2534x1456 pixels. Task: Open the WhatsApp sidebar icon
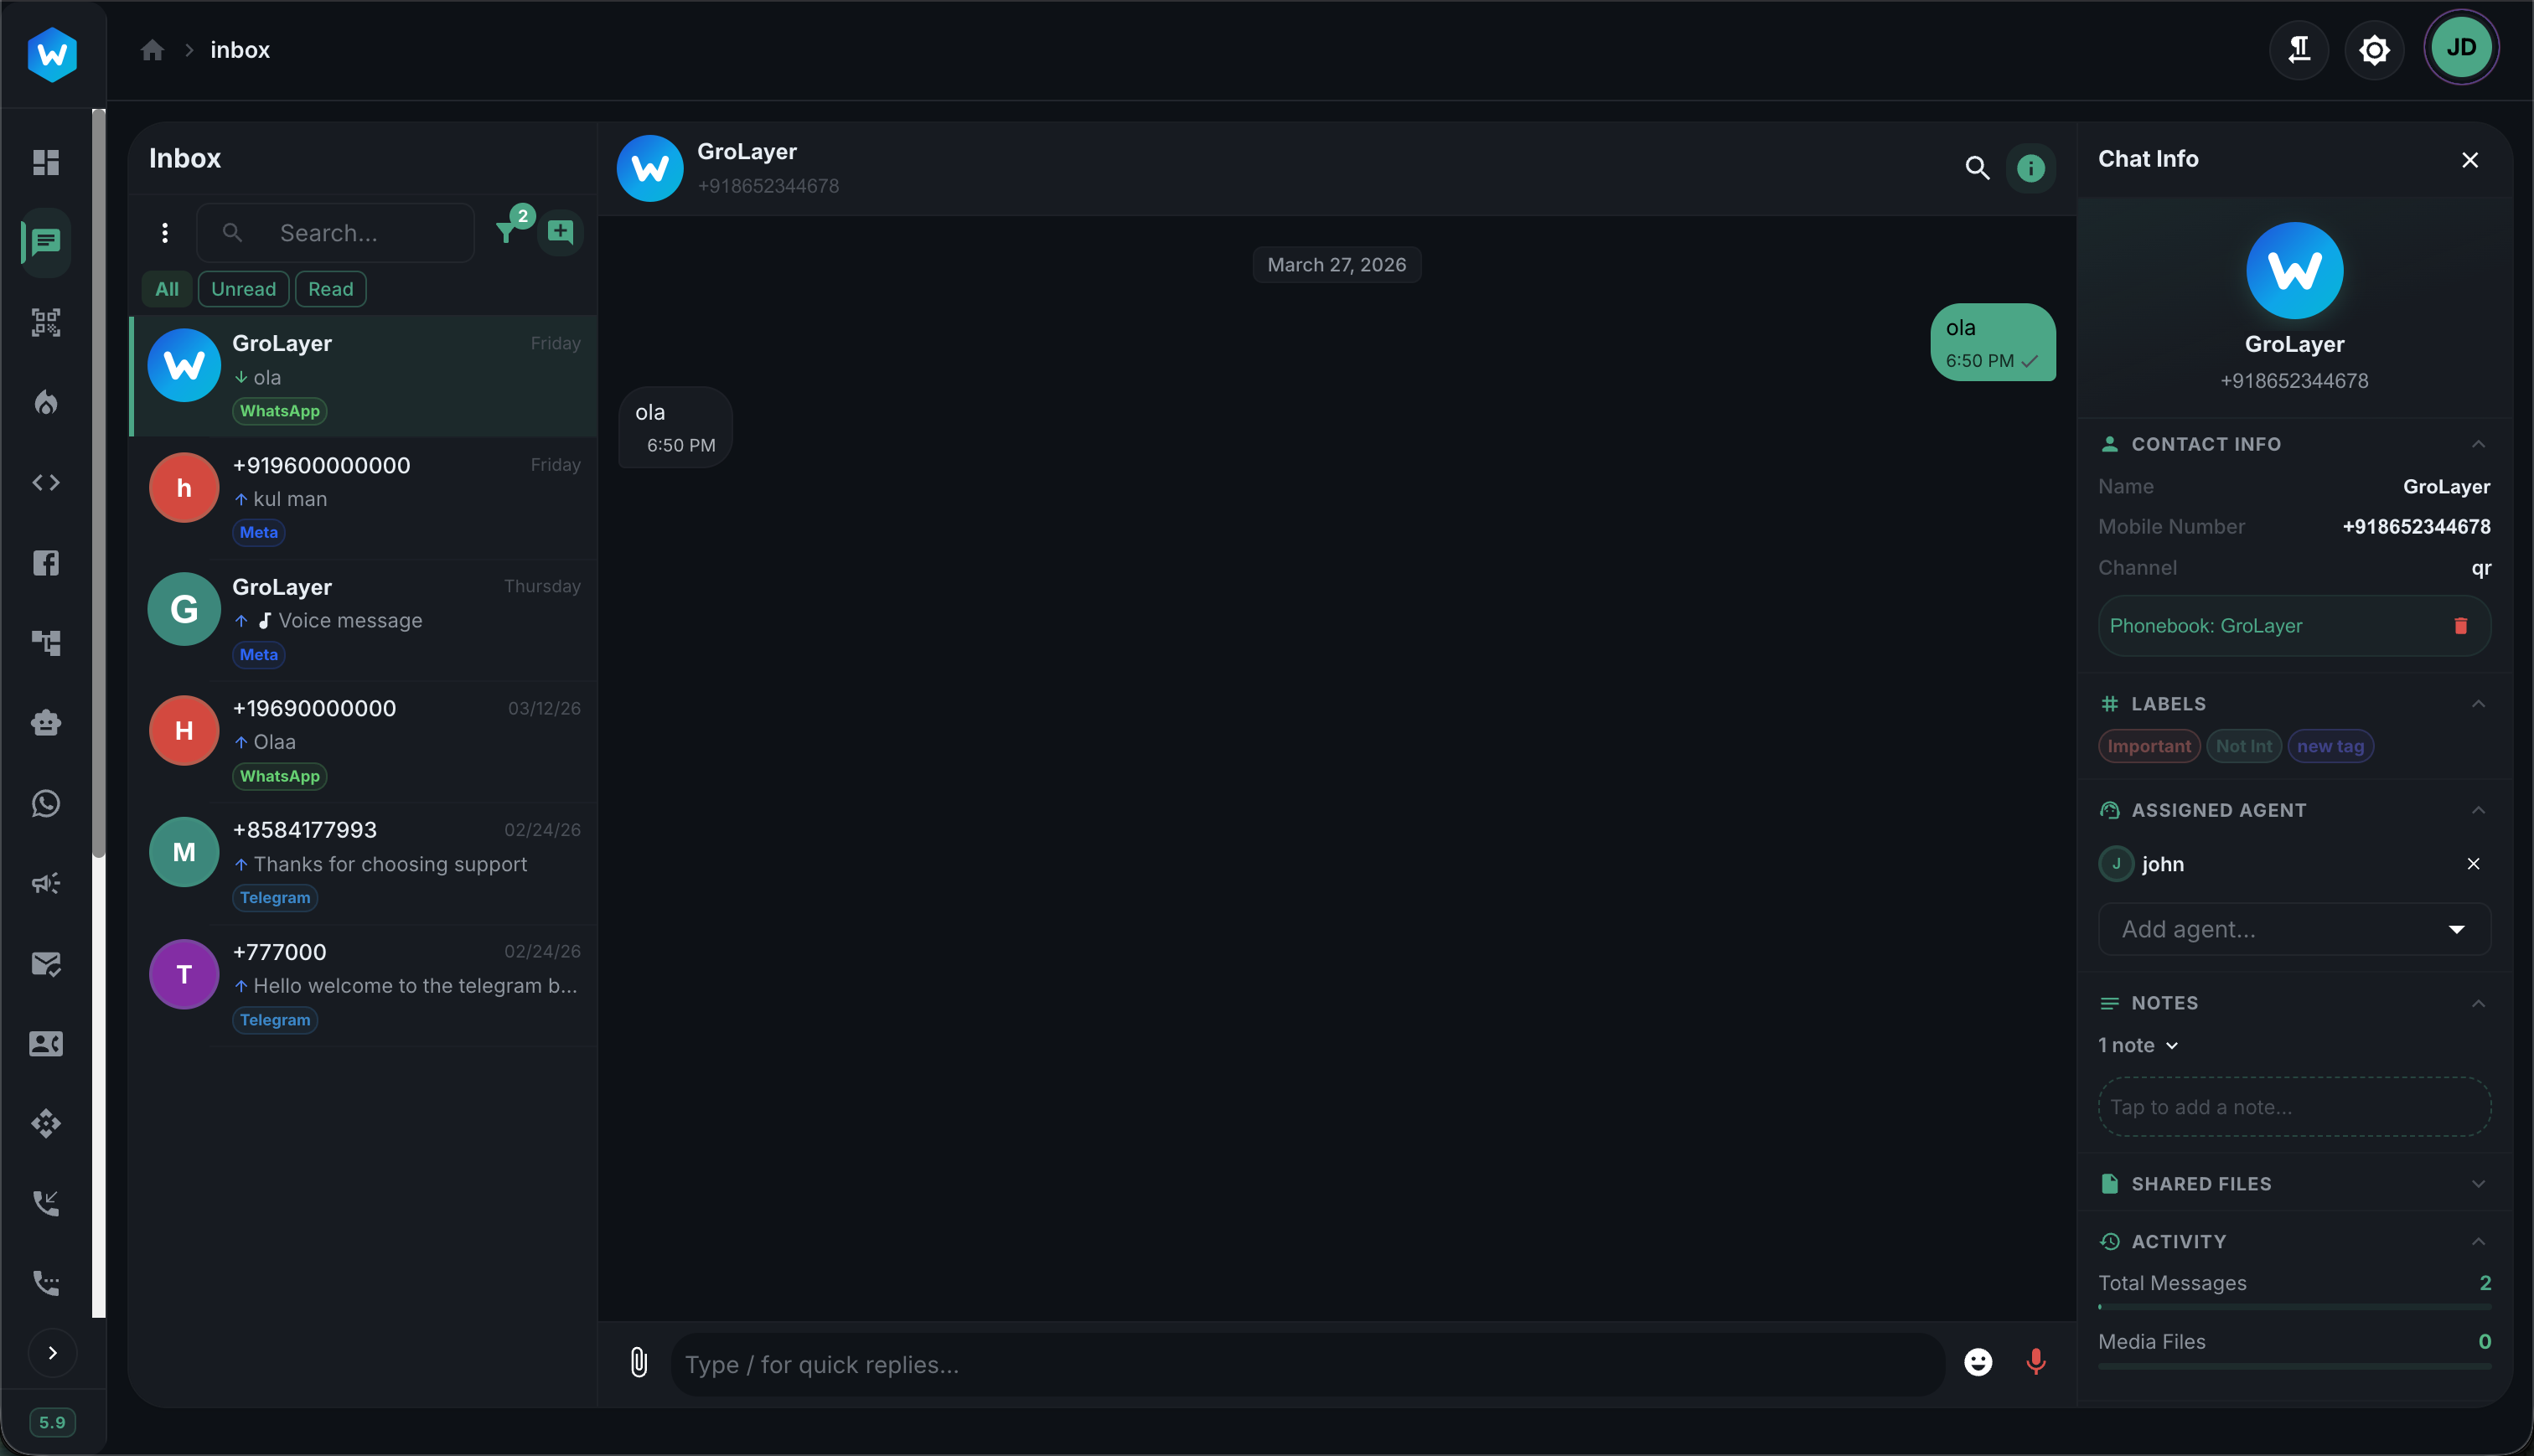pos(46,803)
